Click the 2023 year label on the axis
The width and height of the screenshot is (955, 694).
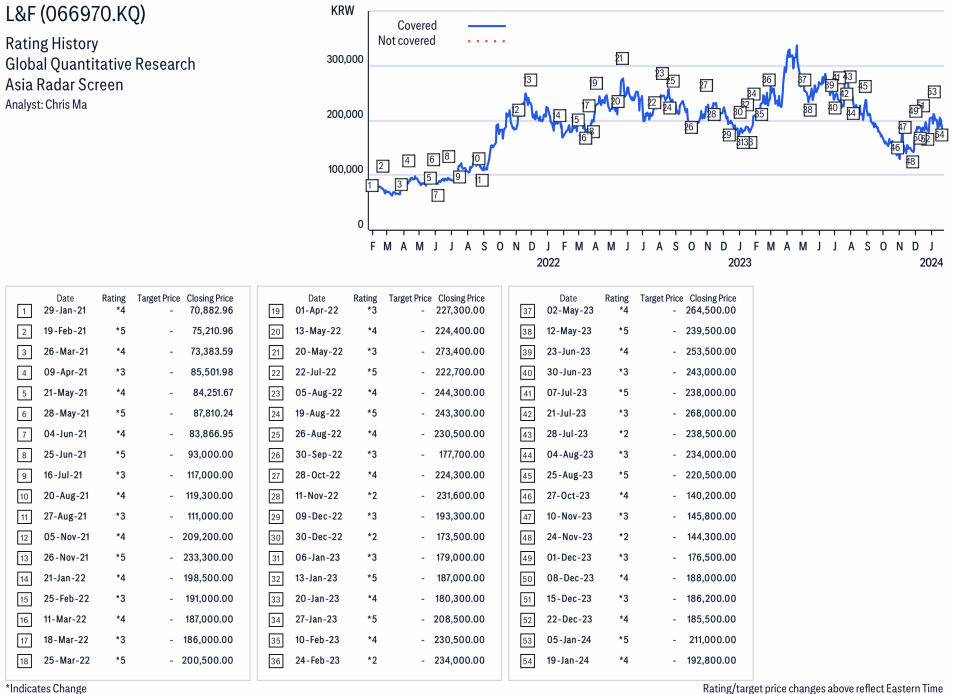point(739,263)
